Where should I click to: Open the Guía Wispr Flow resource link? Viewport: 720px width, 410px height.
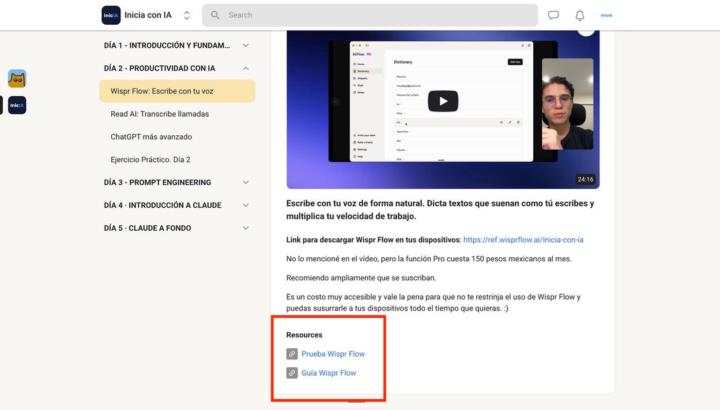[329, 373]
